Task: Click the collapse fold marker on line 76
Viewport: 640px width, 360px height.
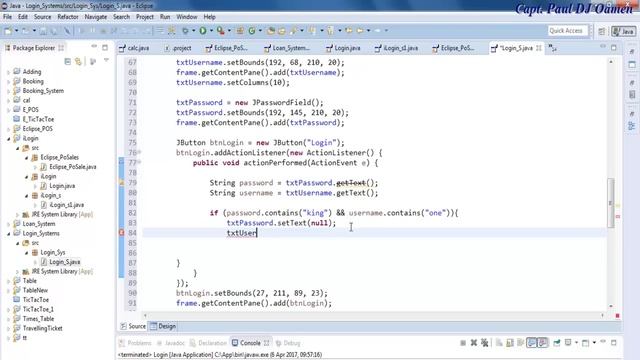Action: (139, 152)
